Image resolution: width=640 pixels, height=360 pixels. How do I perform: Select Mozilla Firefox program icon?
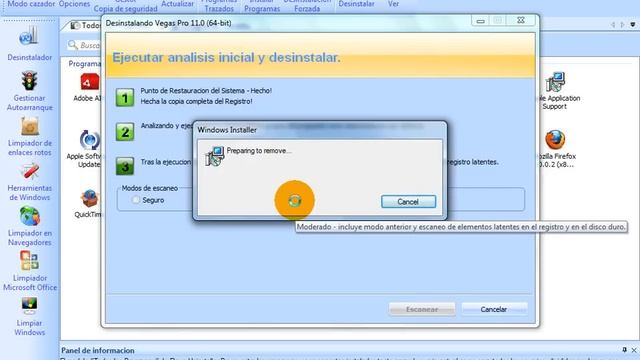pyautogui.click(x=555, y=140)
